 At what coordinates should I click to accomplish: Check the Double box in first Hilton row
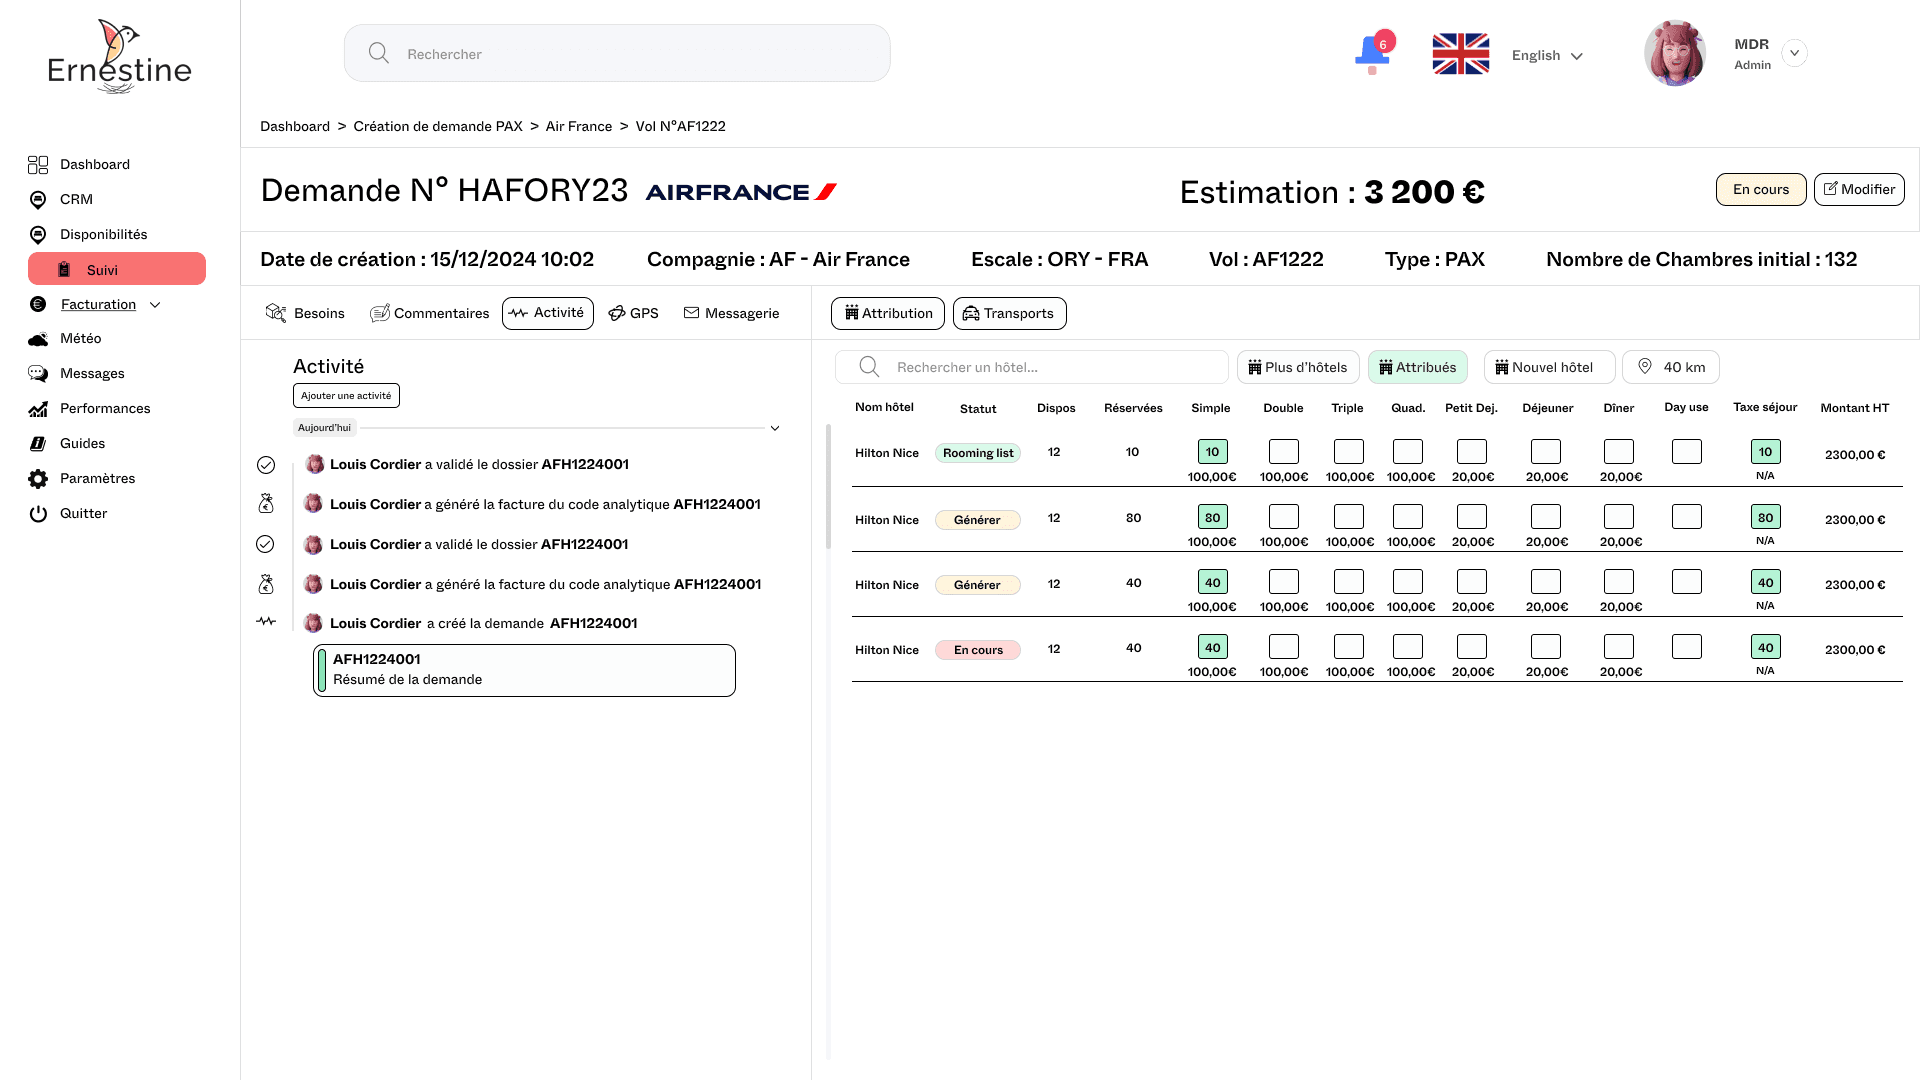[1283, 452]
